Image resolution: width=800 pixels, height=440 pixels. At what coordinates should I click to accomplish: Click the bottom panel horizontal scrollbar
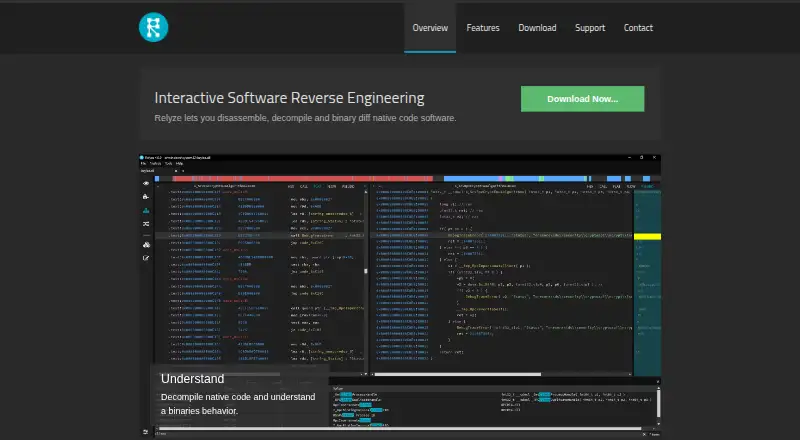pyautogui.click(x=399, y=429)
